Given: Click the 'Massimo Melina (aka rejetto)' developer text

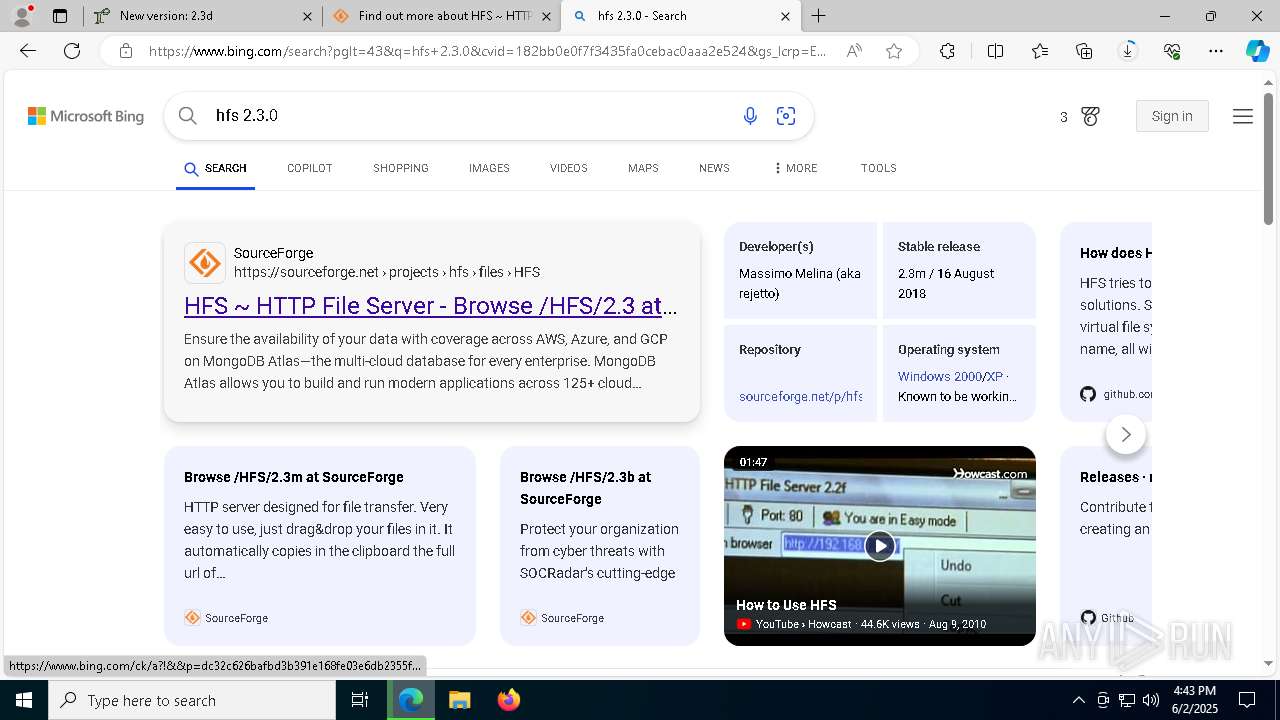Looking at the screenshot, I should pyautogui.click(x=800, y=283).
